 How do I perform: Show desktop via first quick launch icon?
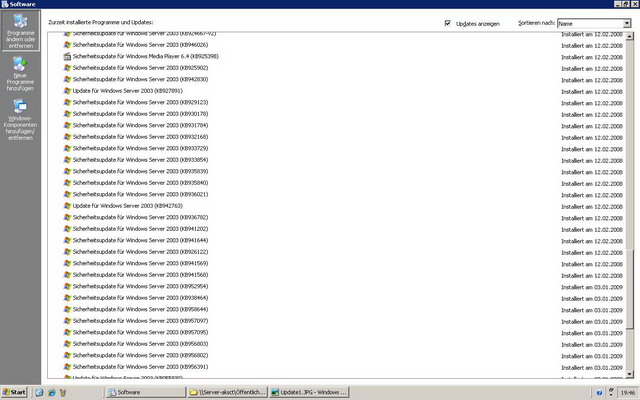[x=39, y=392]
